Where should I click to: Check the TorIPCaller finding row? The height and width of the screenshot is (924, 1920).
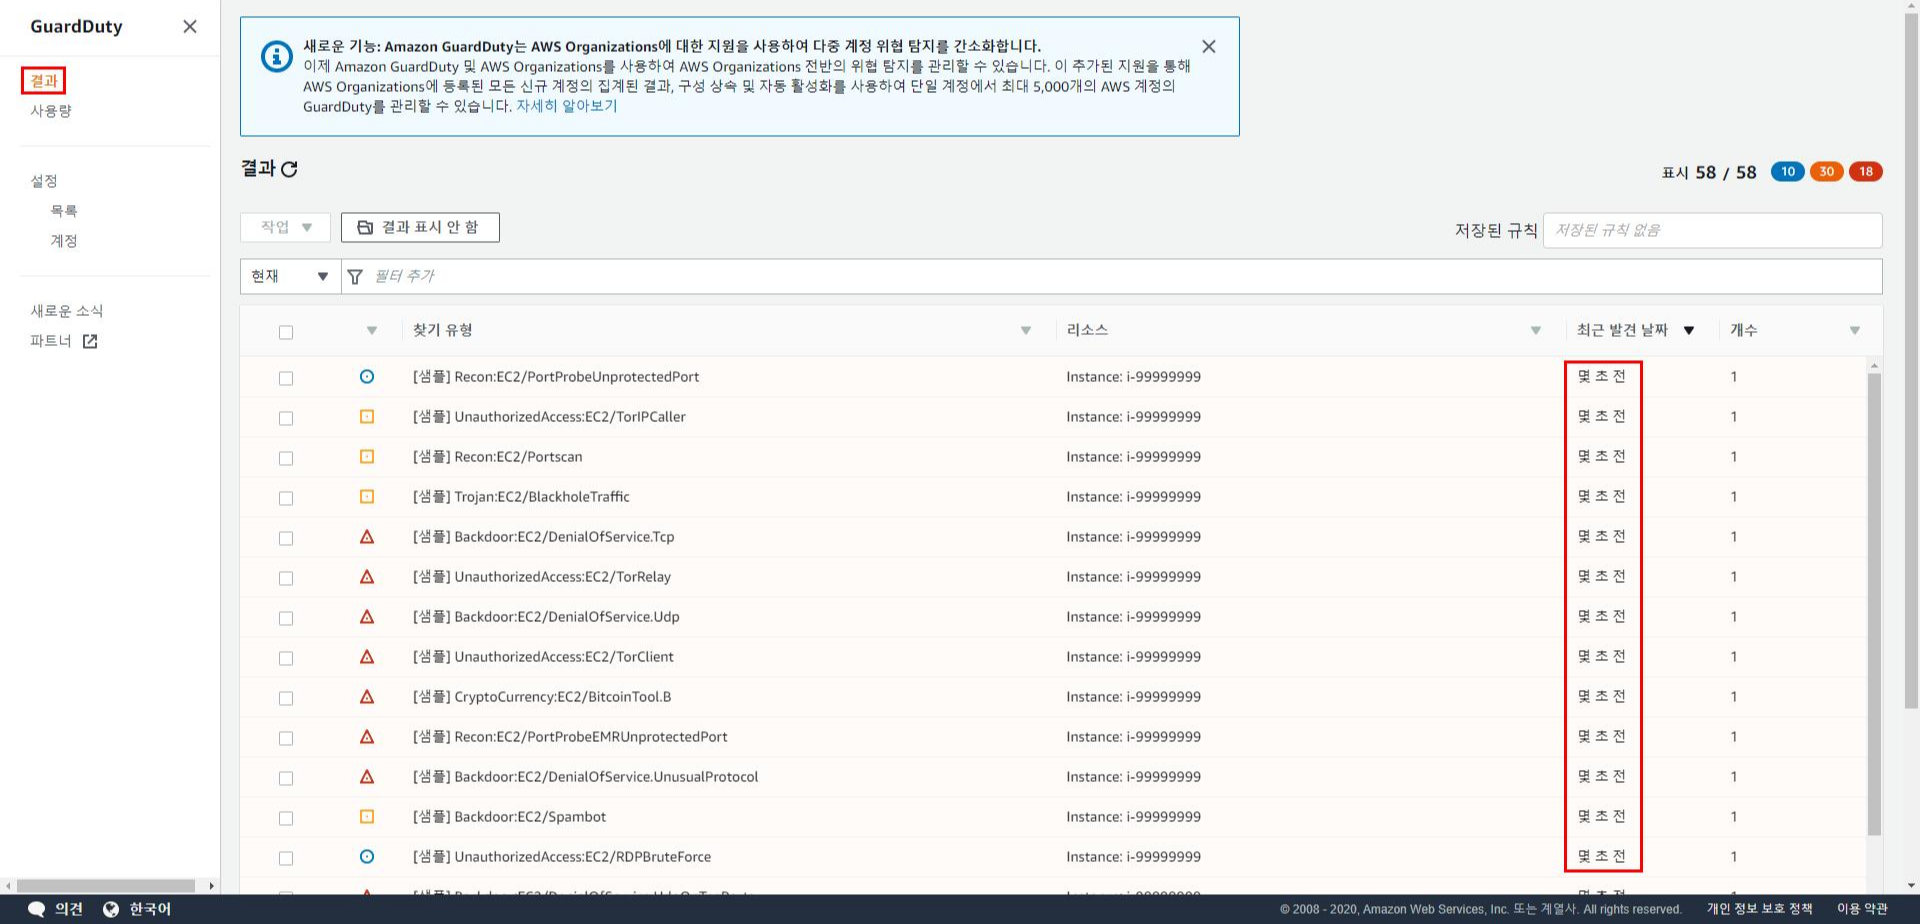click(x=286, y=418)
